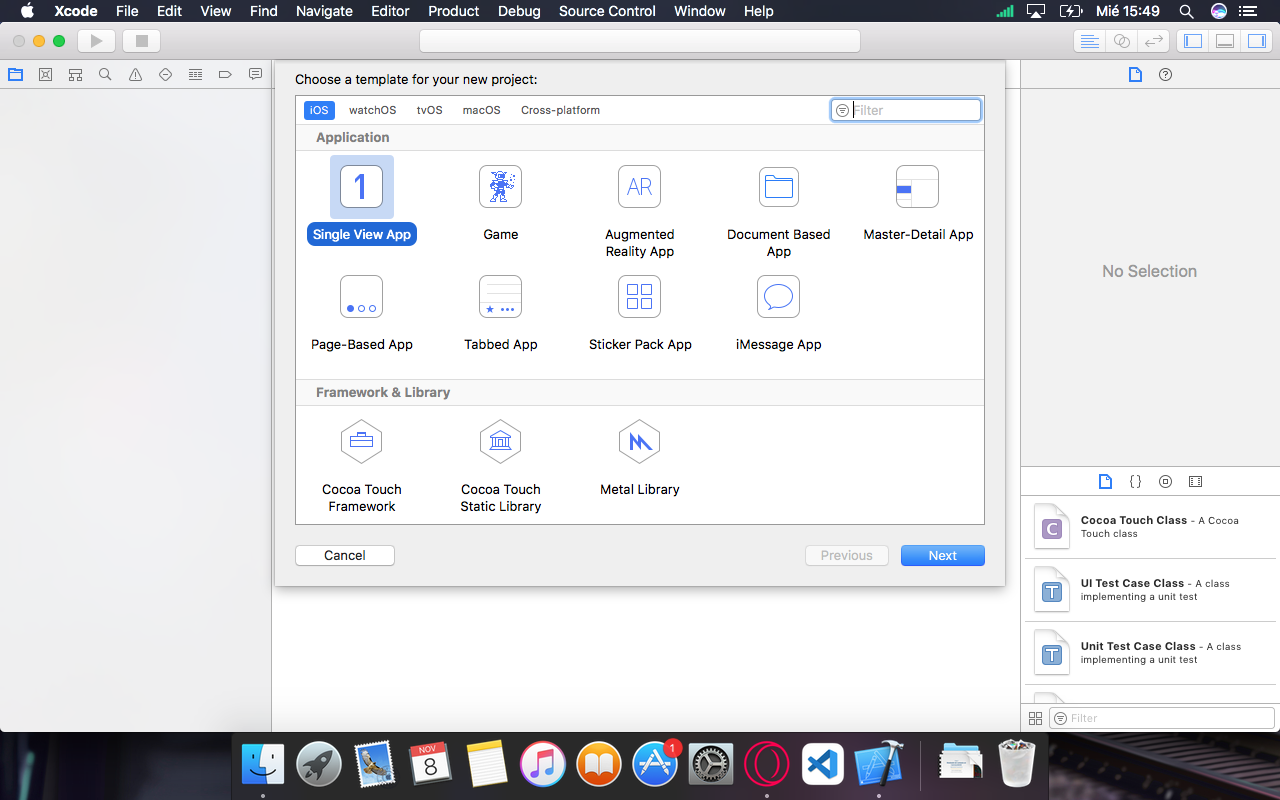
Task: Open the Project navigator folder icon
Action: tap(15, 74)
